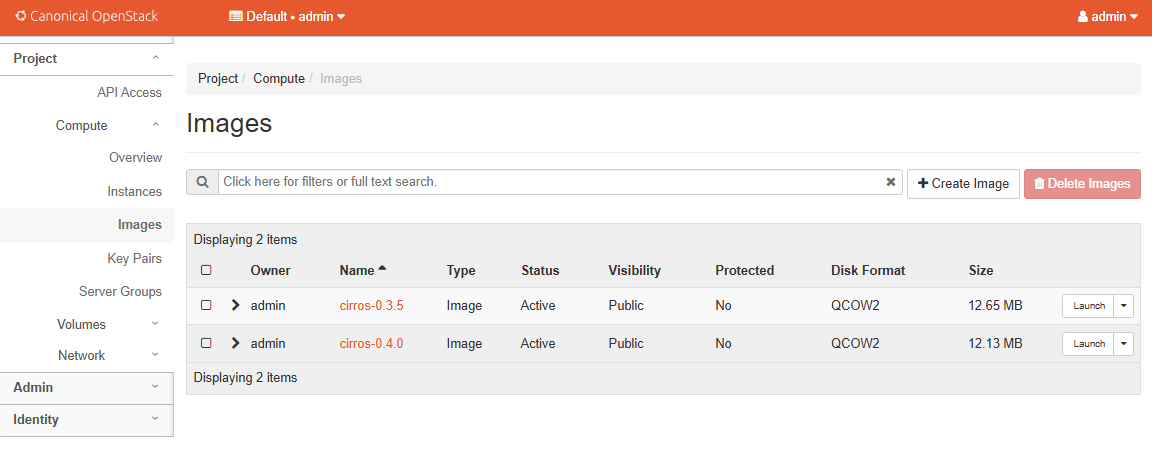Expand the cirros-0.4.0 row details chevron

coord(235,343)
